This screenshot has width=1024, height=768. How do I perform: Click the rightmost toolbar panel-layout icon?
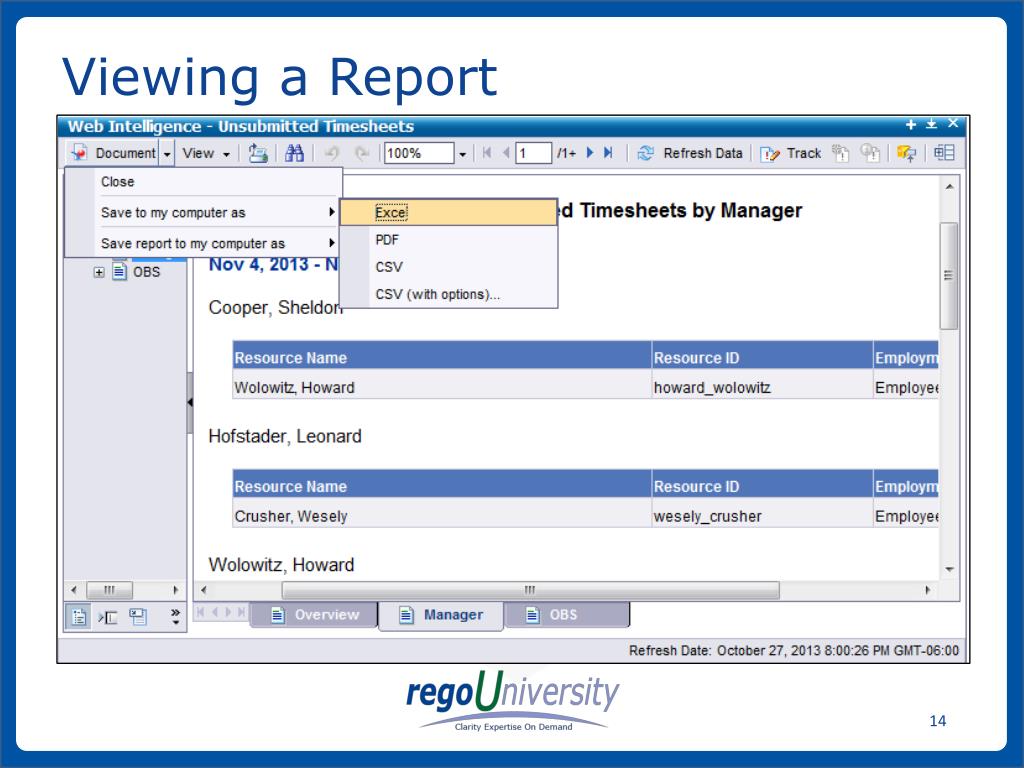pyautogui.click(x=944, y=153)
